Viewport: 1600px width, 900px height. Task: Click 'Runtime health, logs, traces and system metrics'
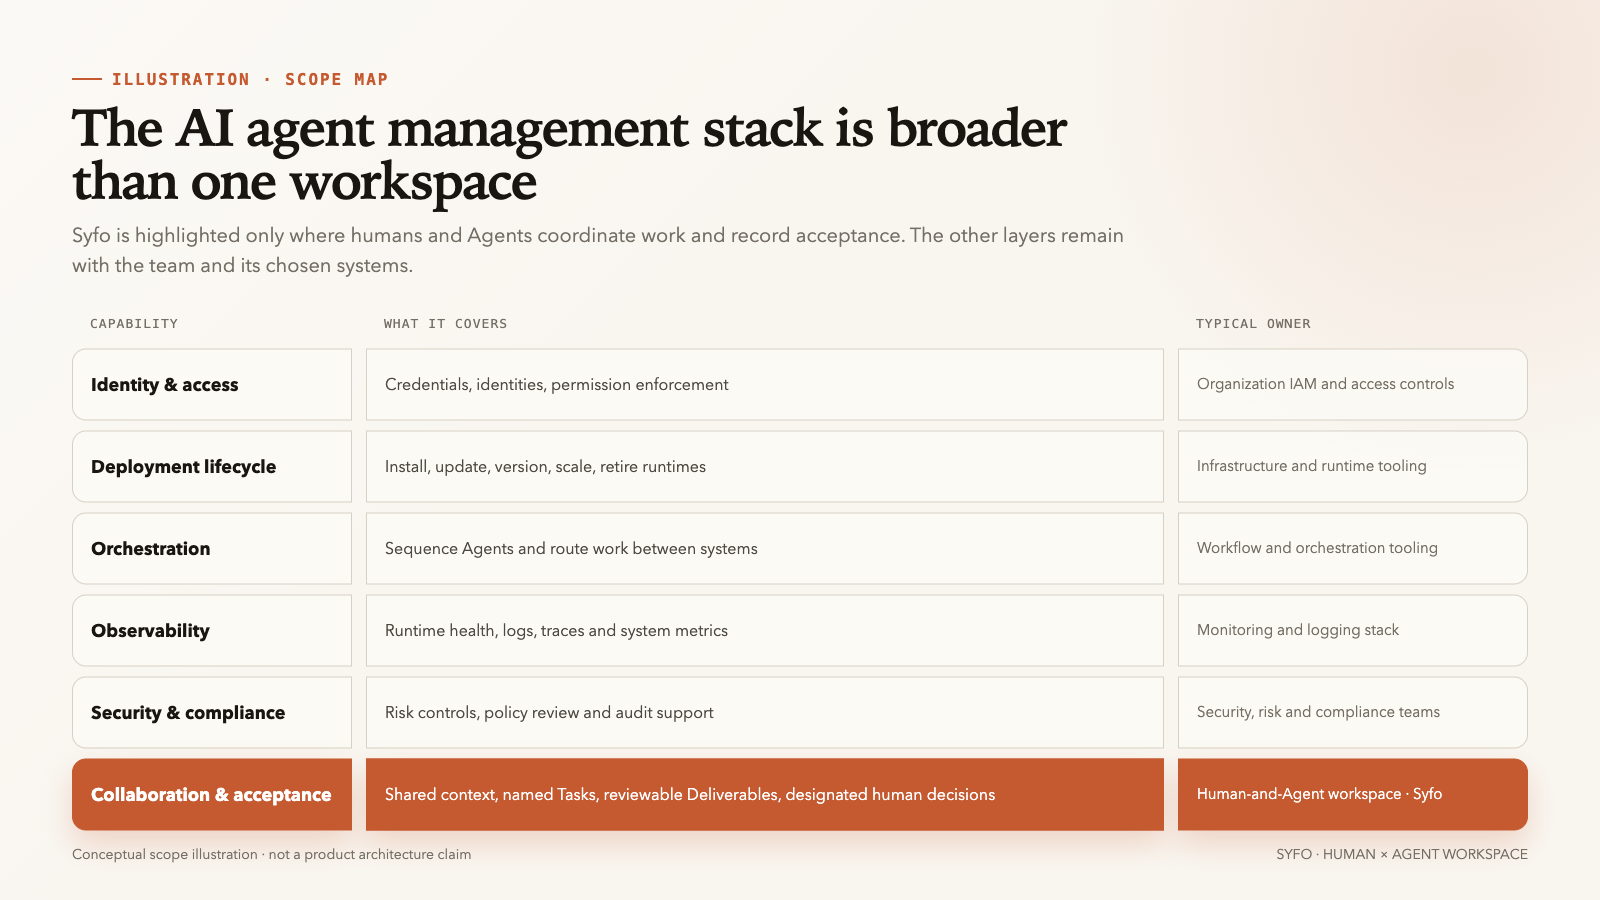click(556, 630)
